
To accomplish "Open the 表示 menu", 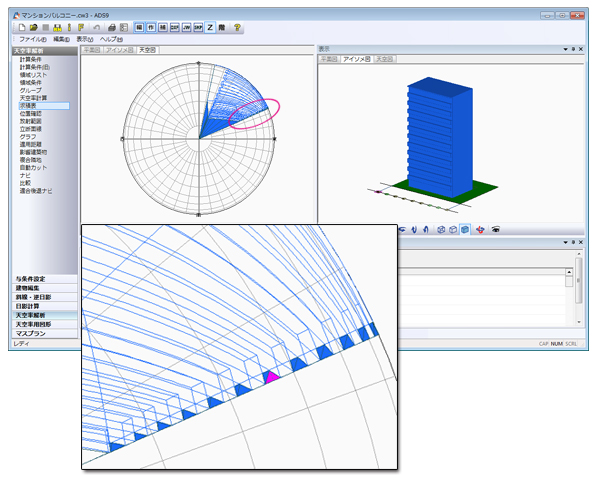I will click(x=85, y=39).
